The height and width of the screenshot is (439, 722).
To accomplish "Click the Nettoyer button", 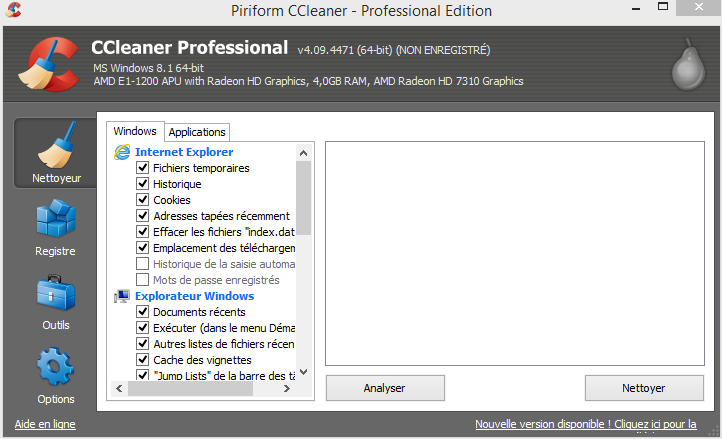I will (644, 388).
